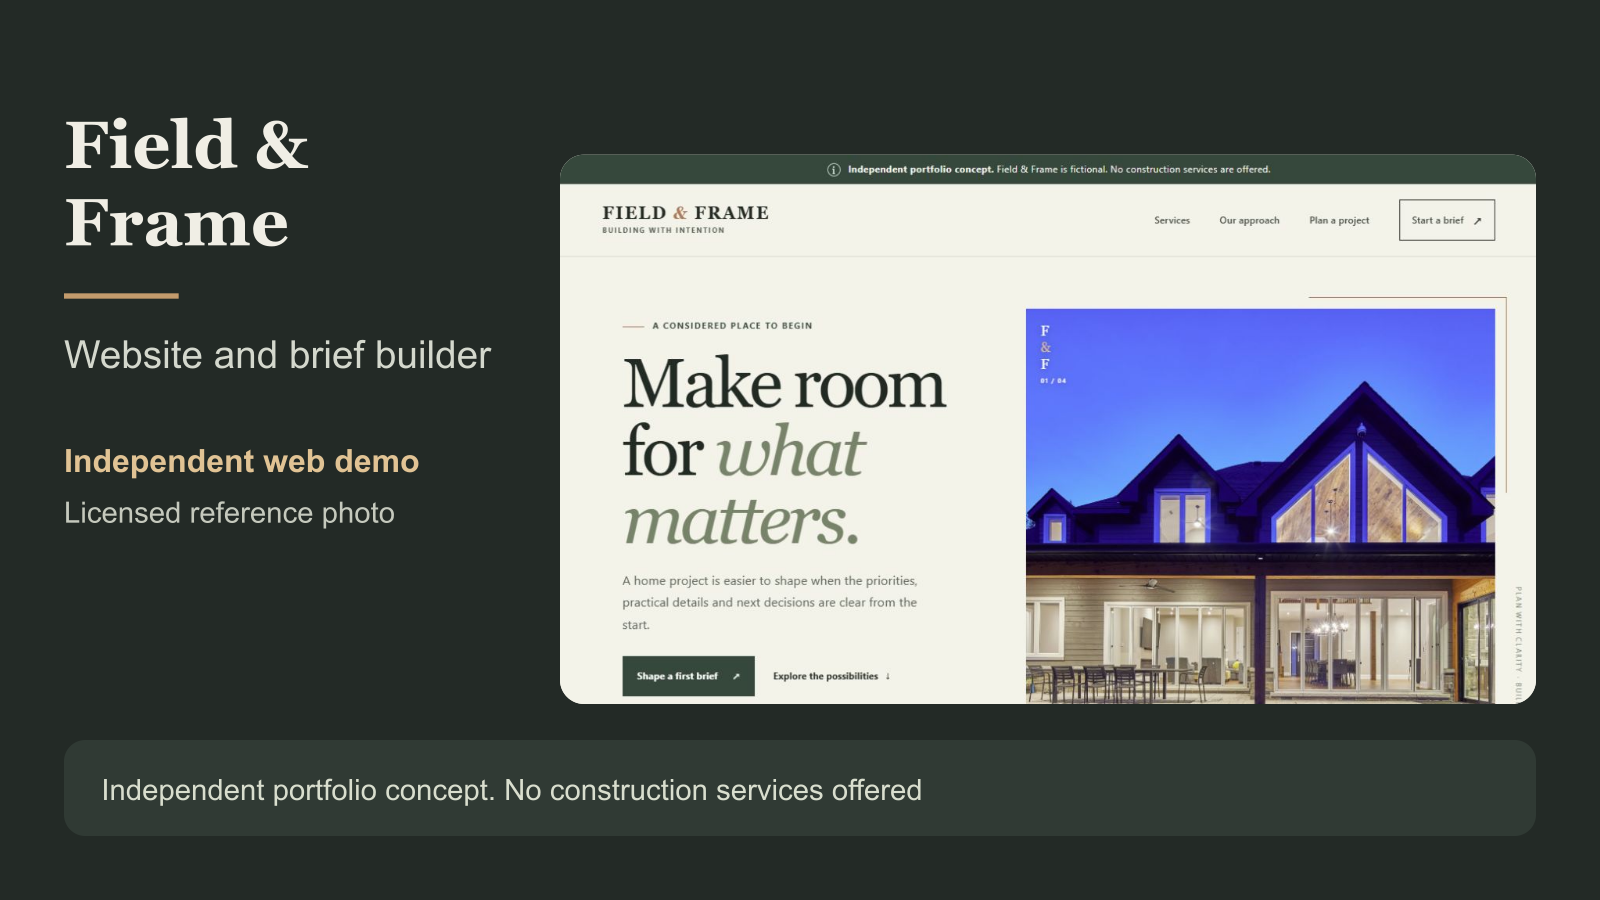Click the "A home project is easier" paragraph
The image size is (1600, 900).
770,603
